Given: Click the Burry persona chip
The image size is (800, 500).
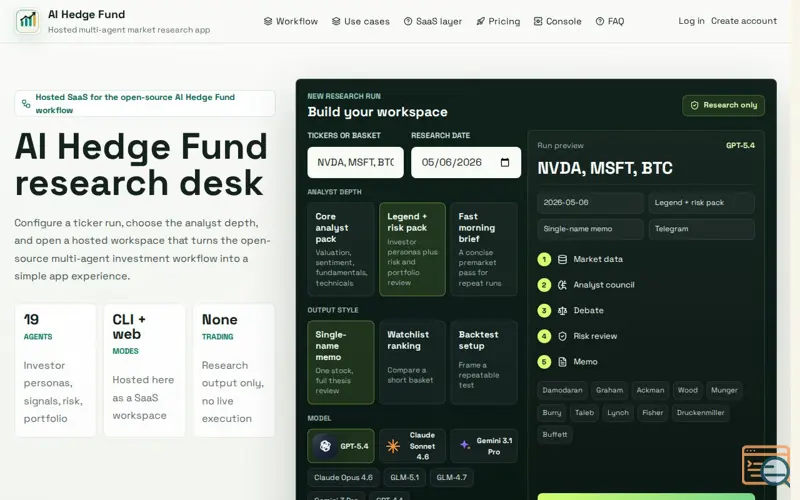Looking at the screenshot, I should [552, 413].
